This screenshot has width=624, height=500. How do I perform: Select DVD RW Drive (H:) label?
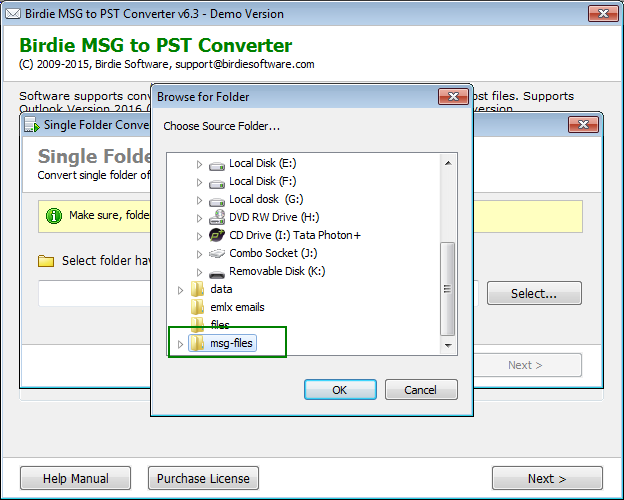[274, 217]
